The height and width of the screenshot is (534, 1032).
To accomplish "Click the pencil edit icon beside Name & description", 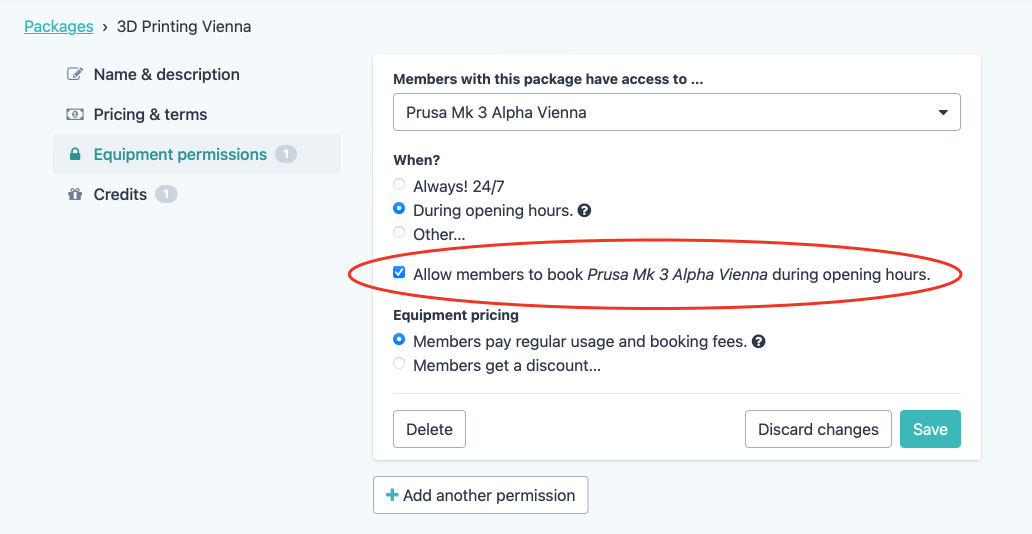I will [x=74, y=75].
